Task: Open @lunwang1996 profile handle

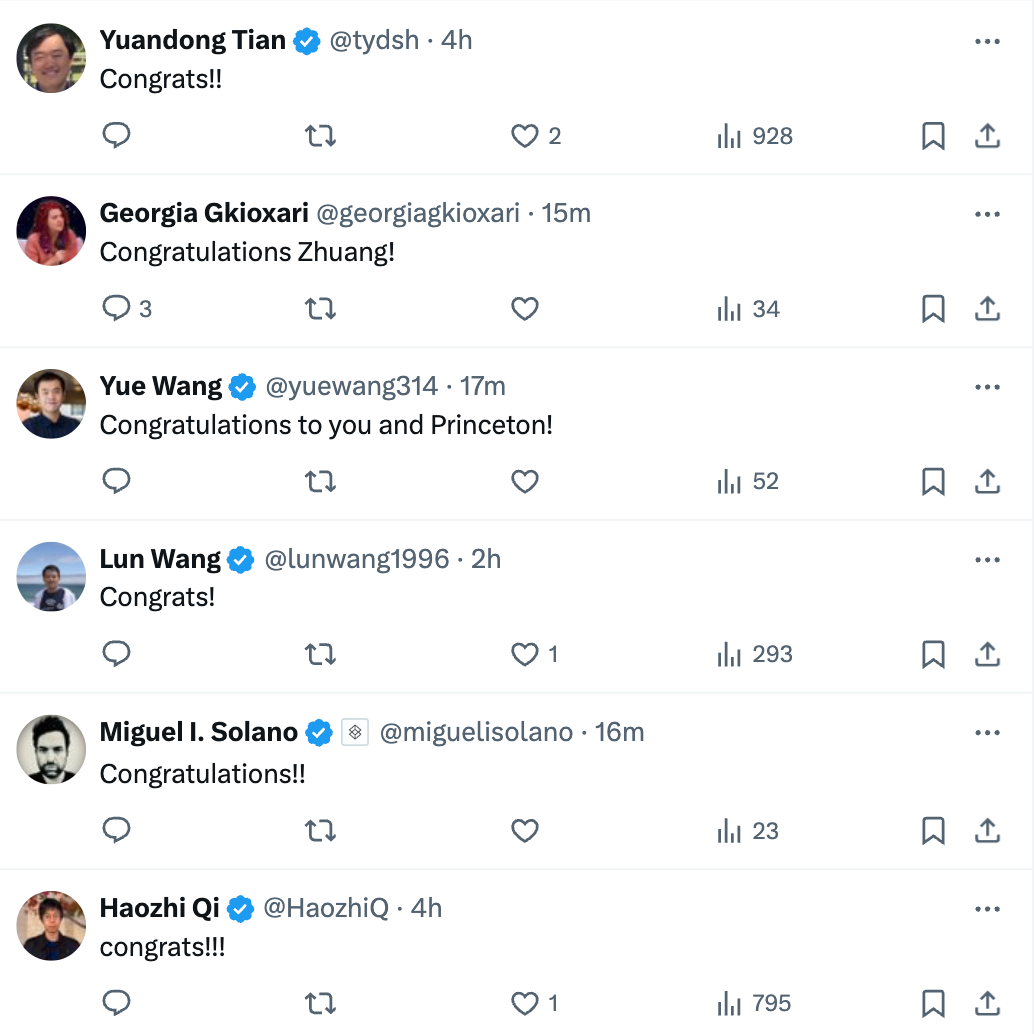Action: coord(356,559)
